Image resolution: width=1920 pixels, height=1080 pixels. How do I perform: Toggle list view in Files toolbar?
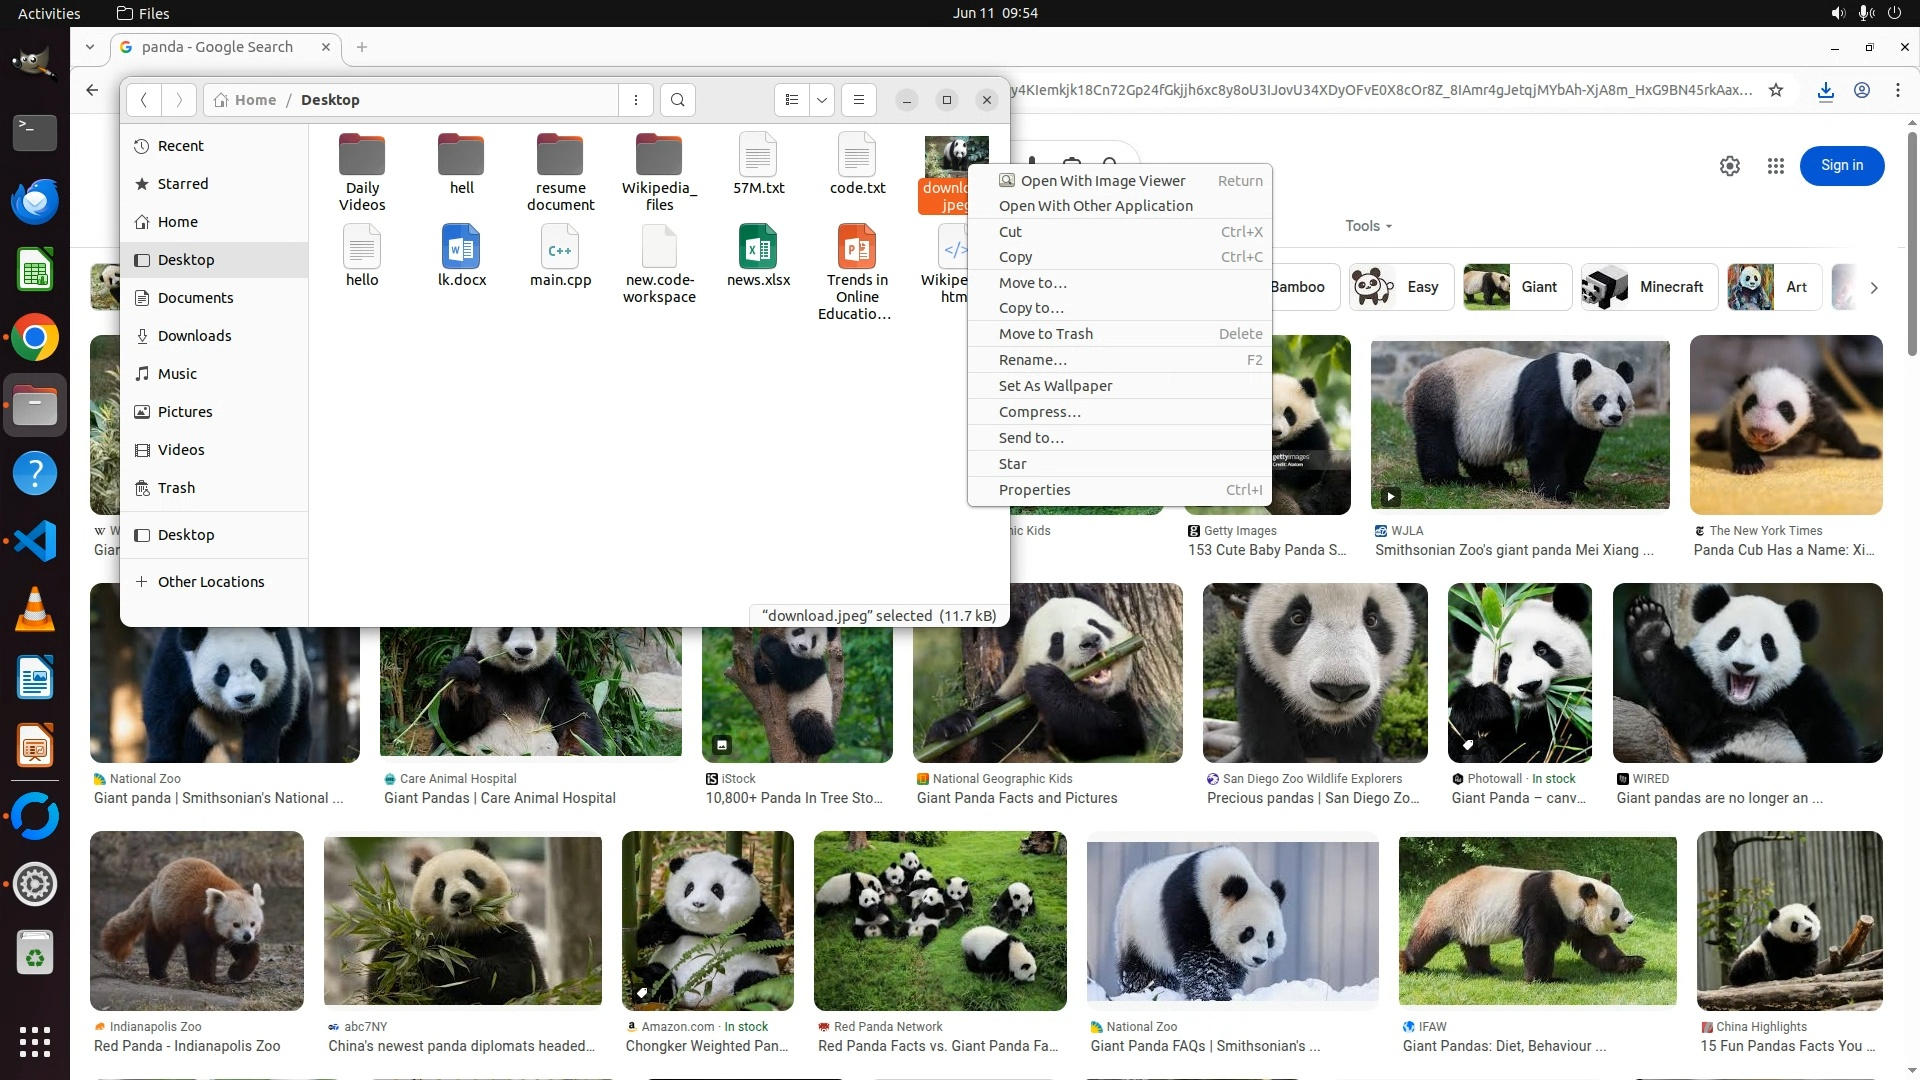792,100
